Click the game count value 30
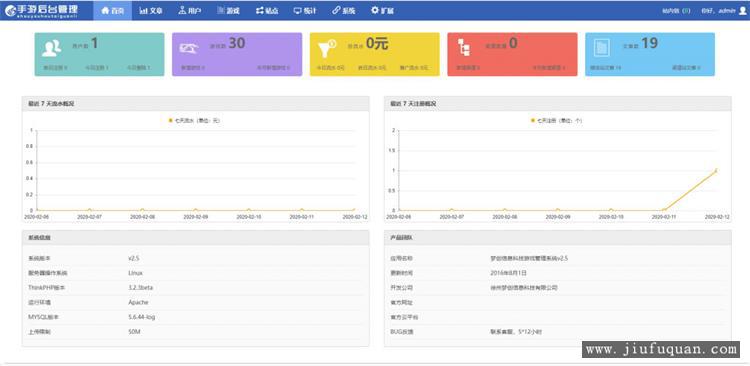750x366 pixels. [x=236, y=44]
